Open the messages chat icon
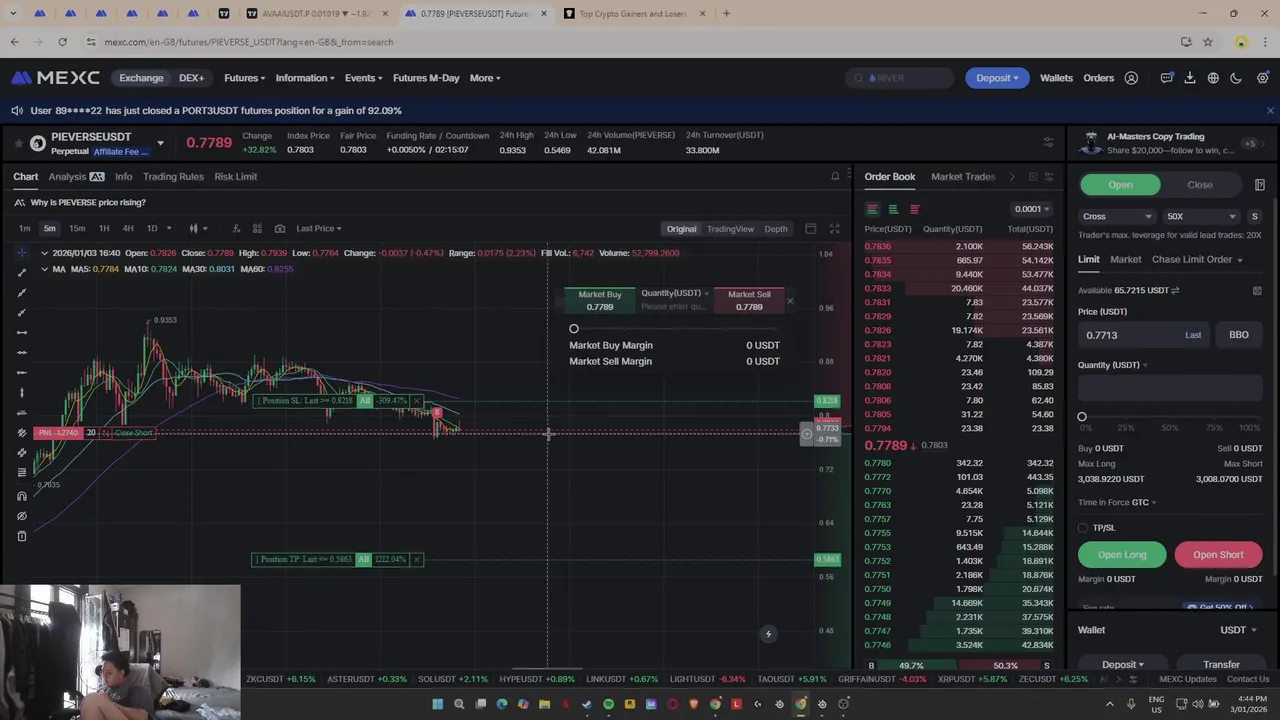This screenshot has width=1280, height=720. [x=1167, y=78]
